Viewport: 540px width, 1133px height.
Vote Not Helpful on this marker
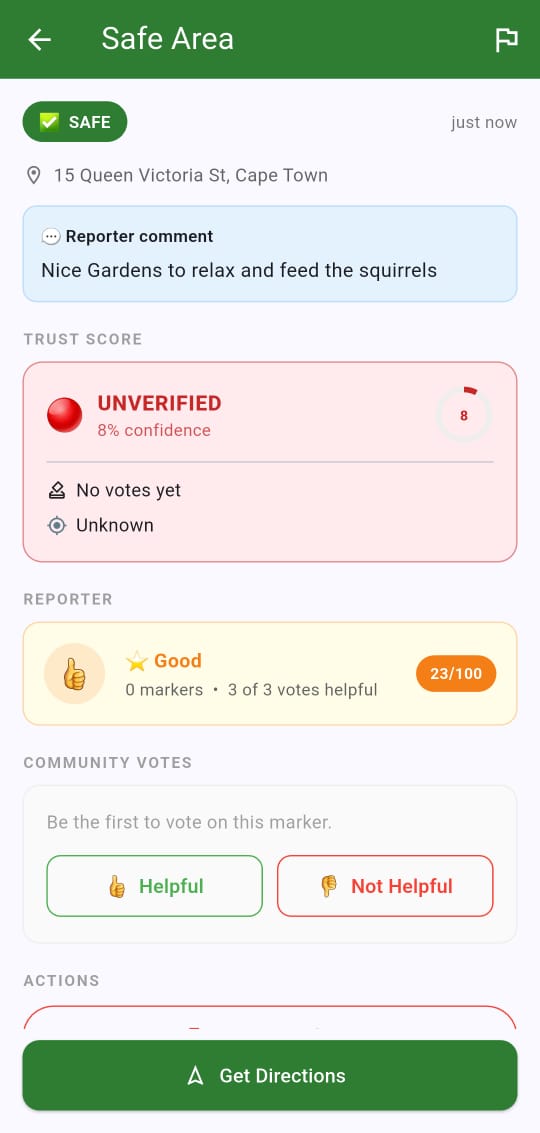coord(385,886)
